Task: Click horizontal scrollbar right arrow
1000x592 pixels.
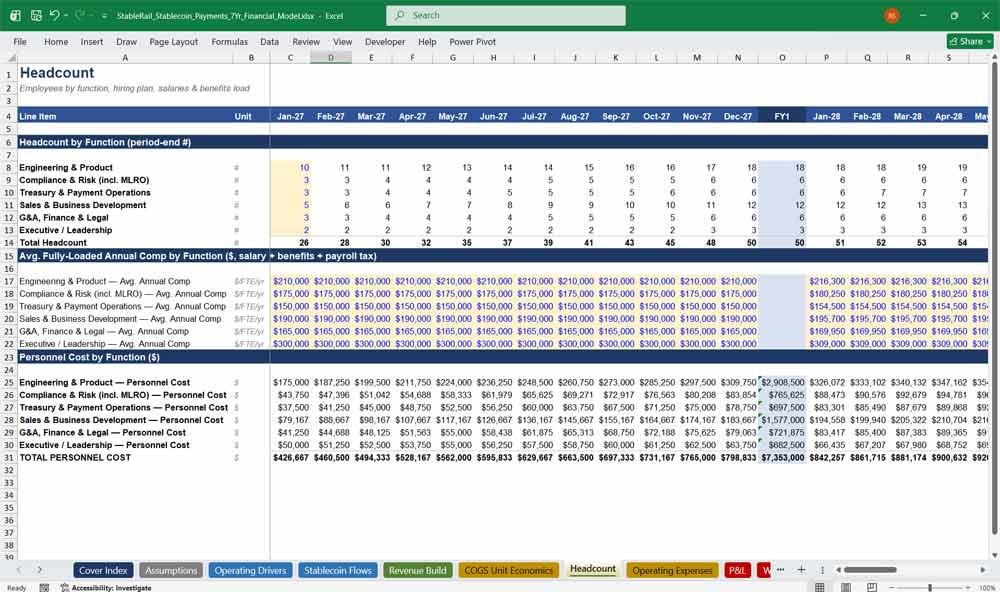Action: 983,570
